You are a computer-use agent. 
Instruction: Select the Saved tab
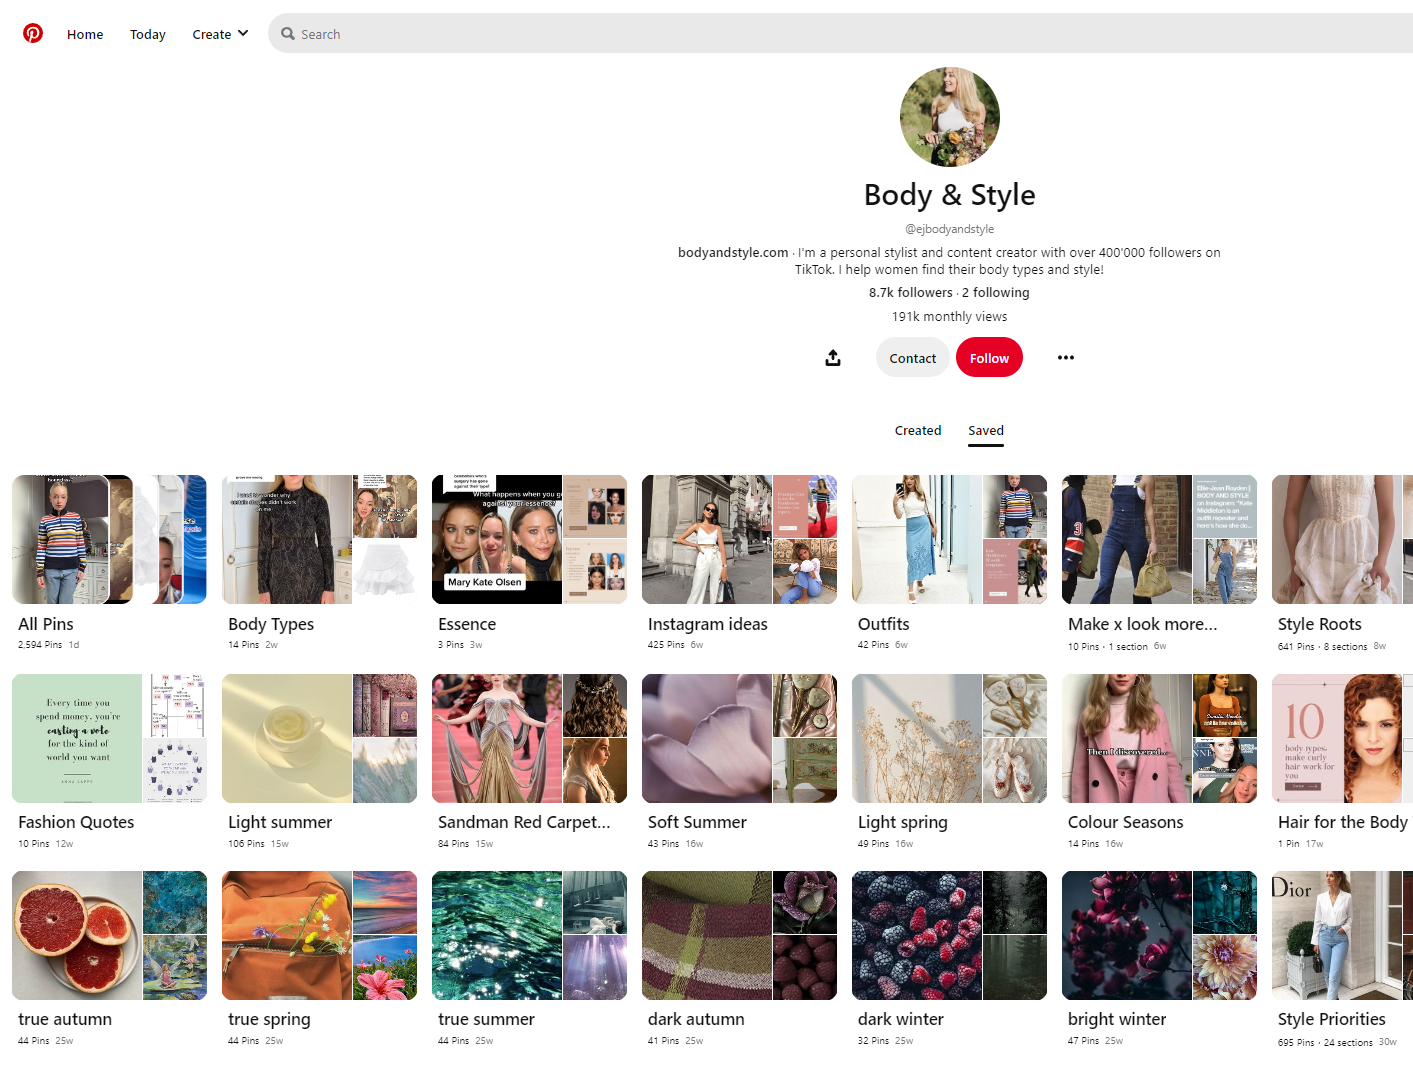pyautogui.click(x=985, y=430)
